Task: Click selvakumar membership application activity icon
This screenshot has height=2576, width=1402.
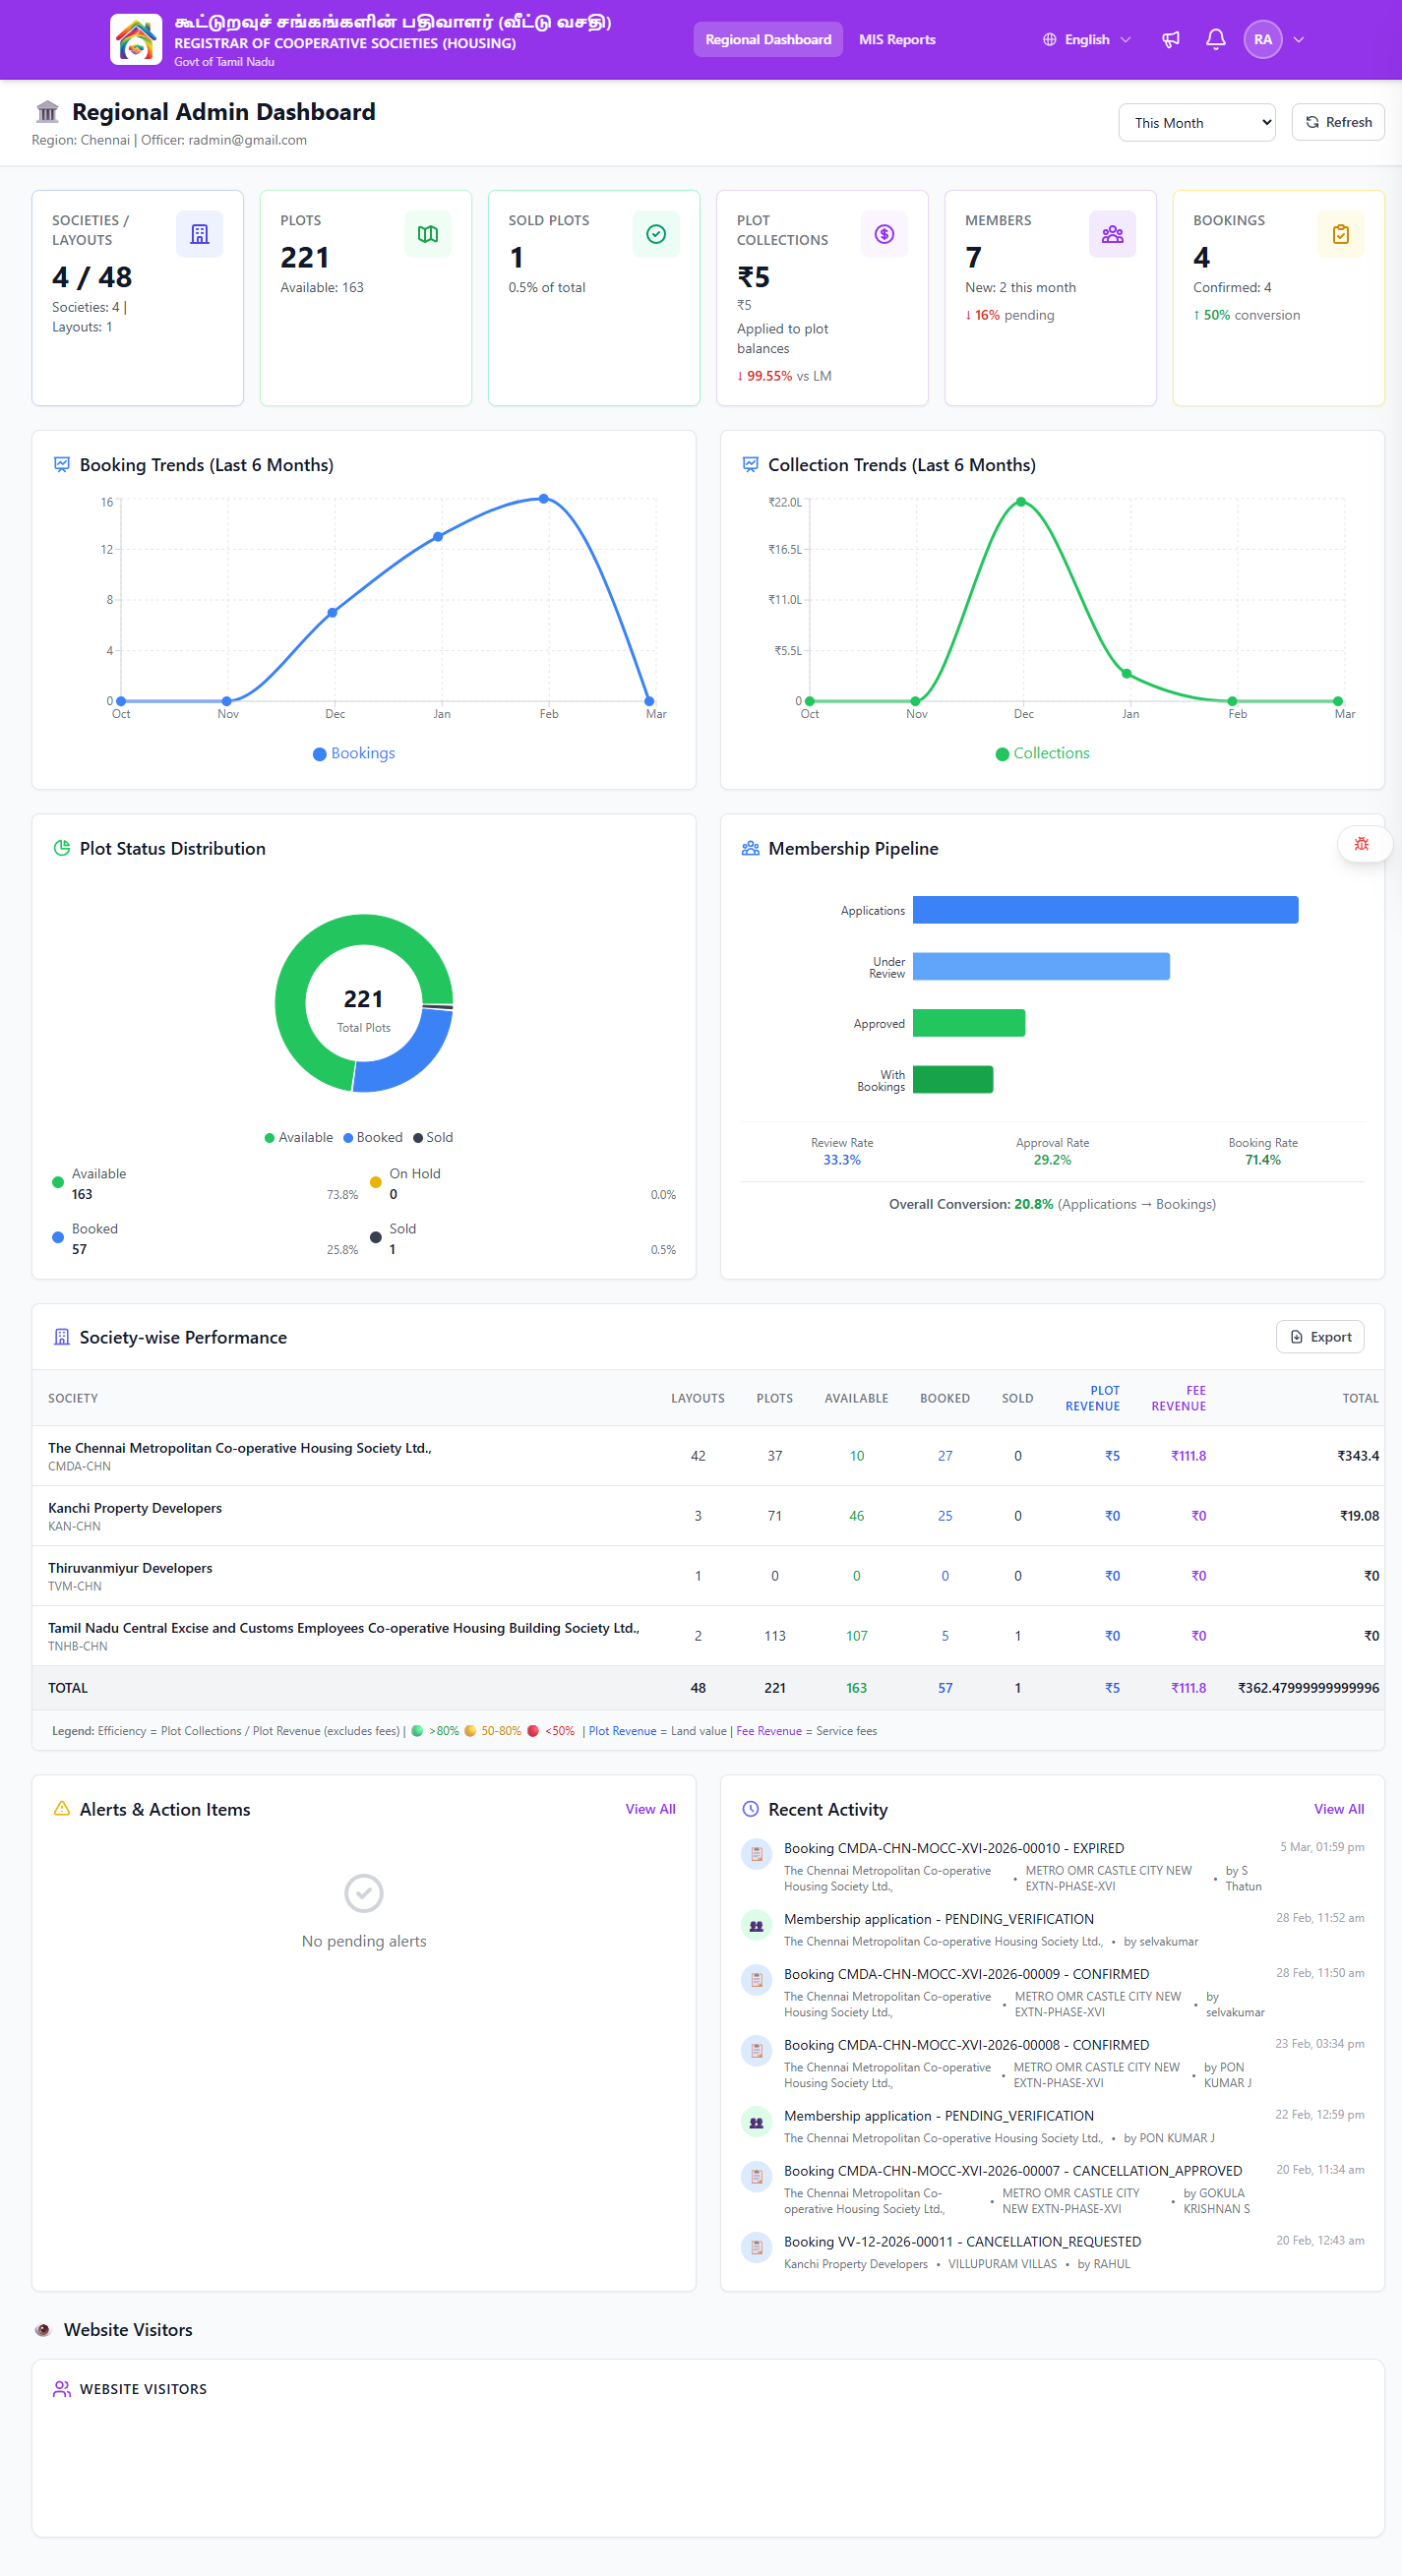Action: point(757,1925)
